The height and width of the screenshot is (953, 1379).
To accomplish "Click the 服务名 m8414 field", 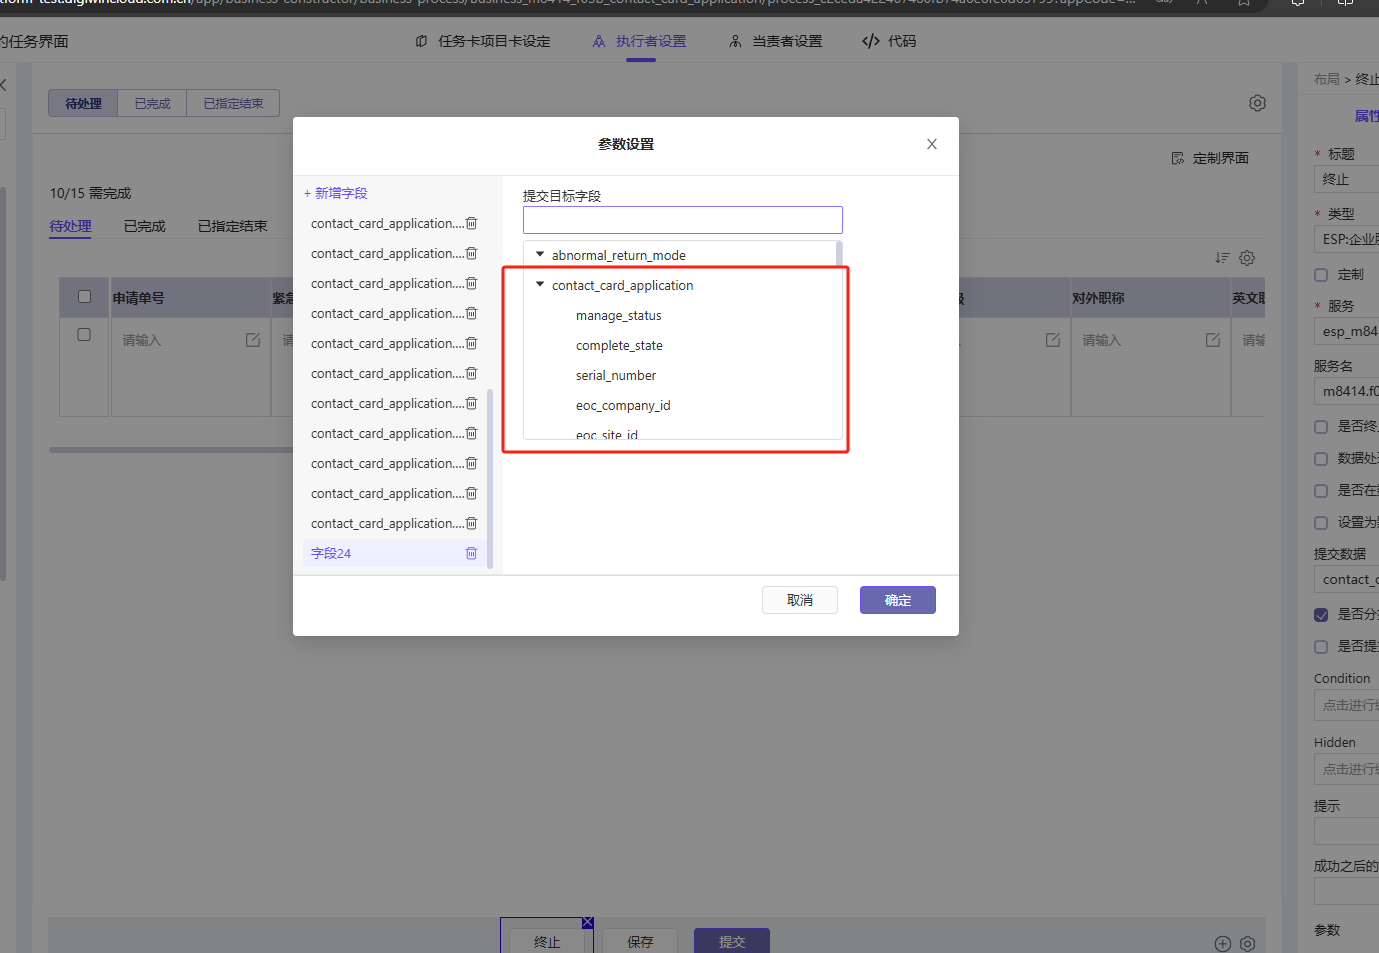I will click(1346, 391).
